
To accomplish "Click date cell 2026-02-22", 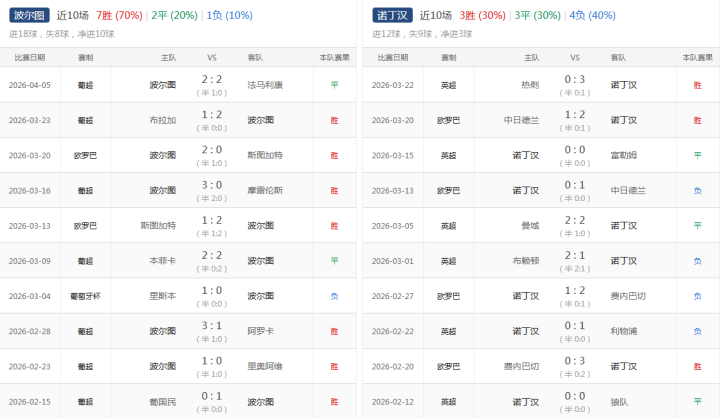I will point(393,331).
